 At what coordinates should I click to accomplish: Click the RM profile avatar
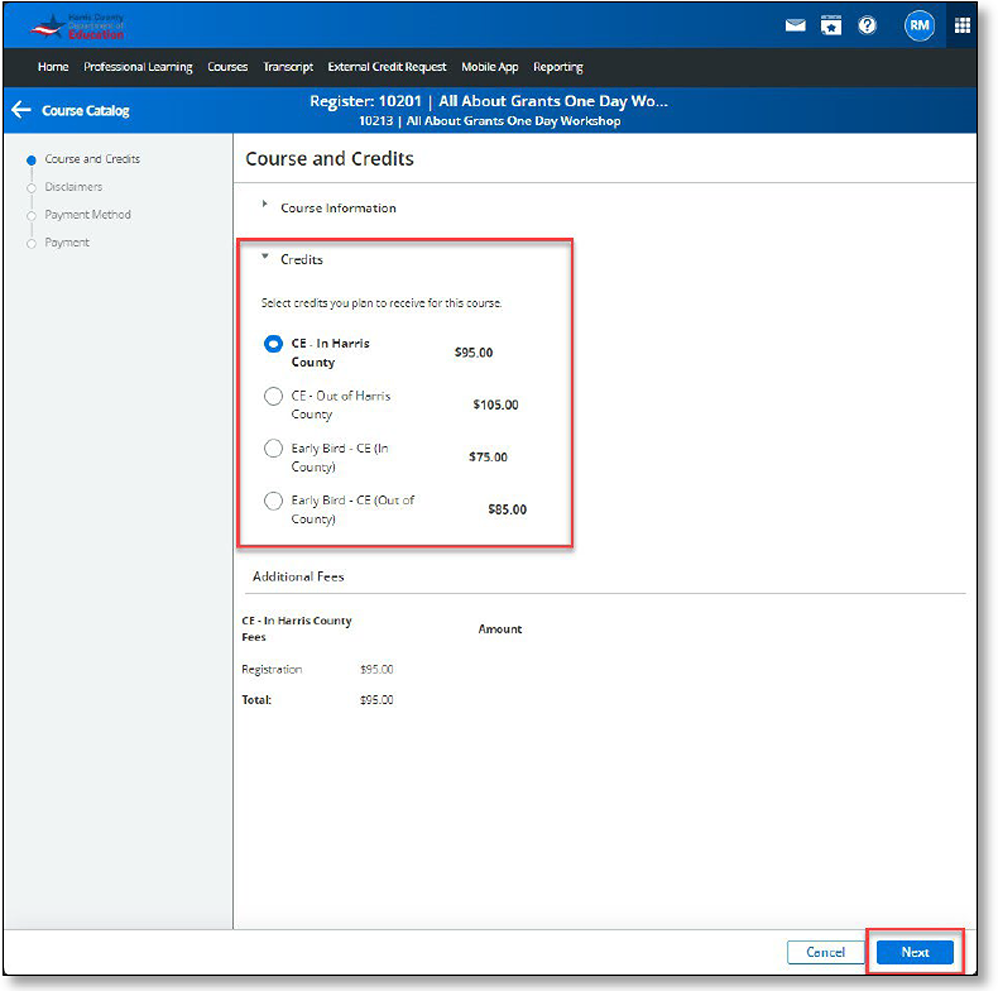point(919,25)
